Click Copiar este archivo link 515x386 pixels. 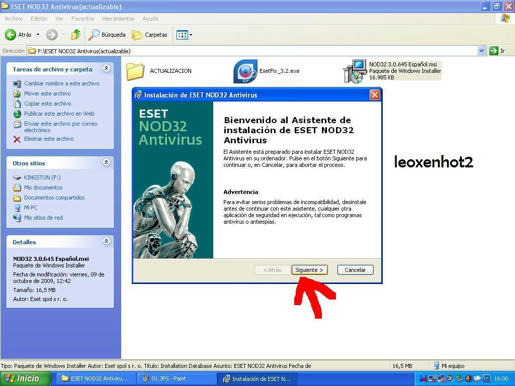tap(47, 103)
